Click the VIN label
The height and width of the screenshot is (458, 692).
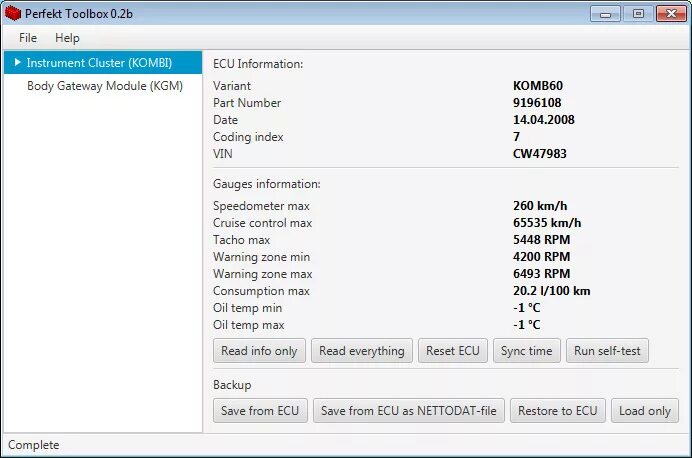223,154
